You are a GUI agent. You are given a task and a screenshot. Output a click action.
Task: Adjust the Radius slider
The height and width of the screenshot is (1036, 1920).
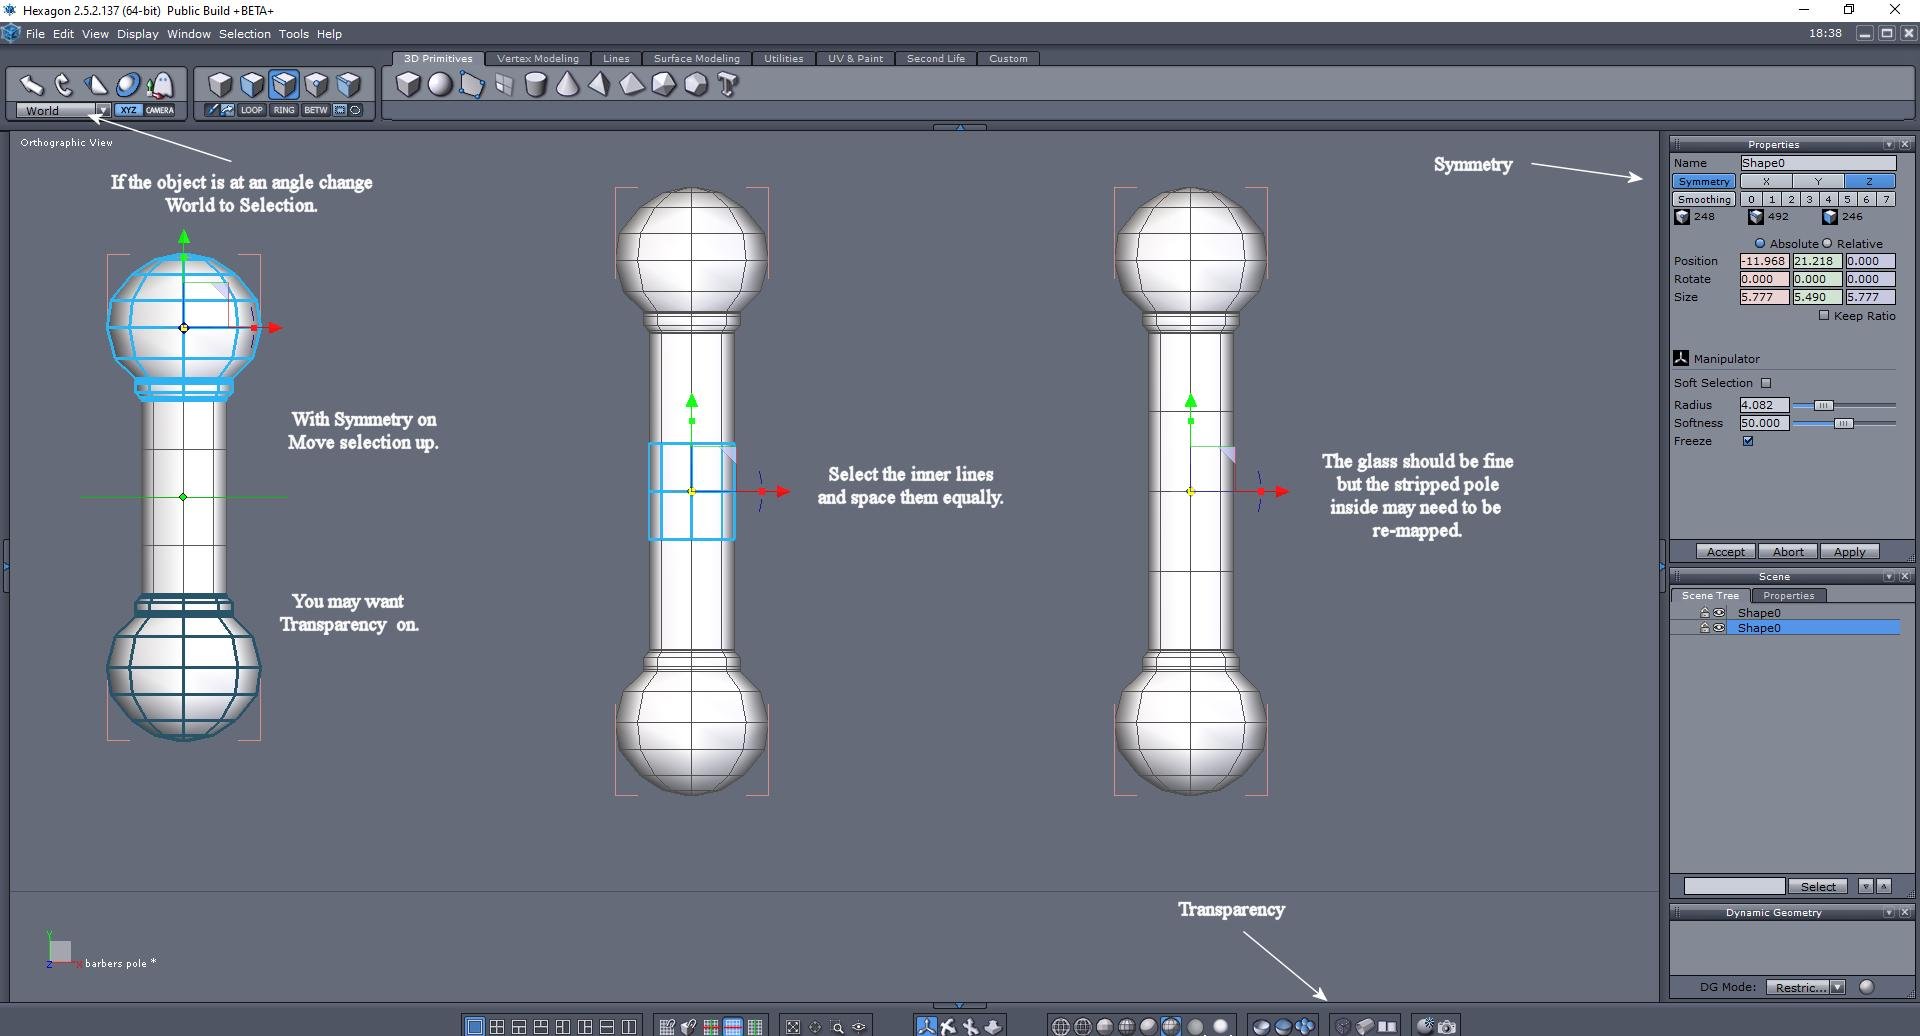[1824, 405]
